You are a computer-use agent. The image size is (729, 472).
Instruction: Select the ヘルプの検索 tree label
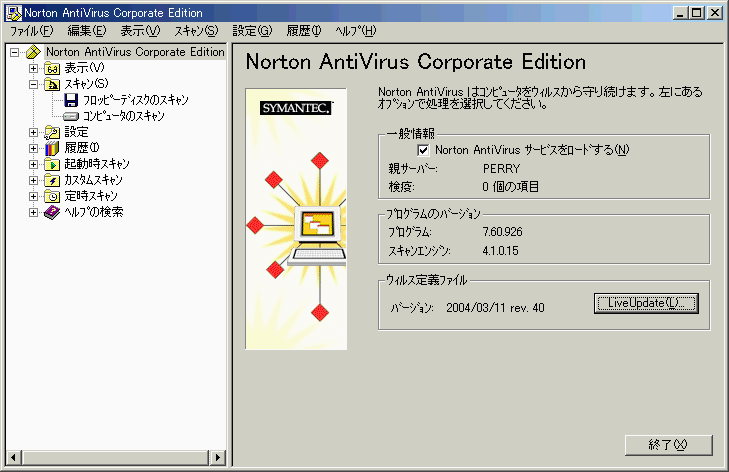point(93,212)
